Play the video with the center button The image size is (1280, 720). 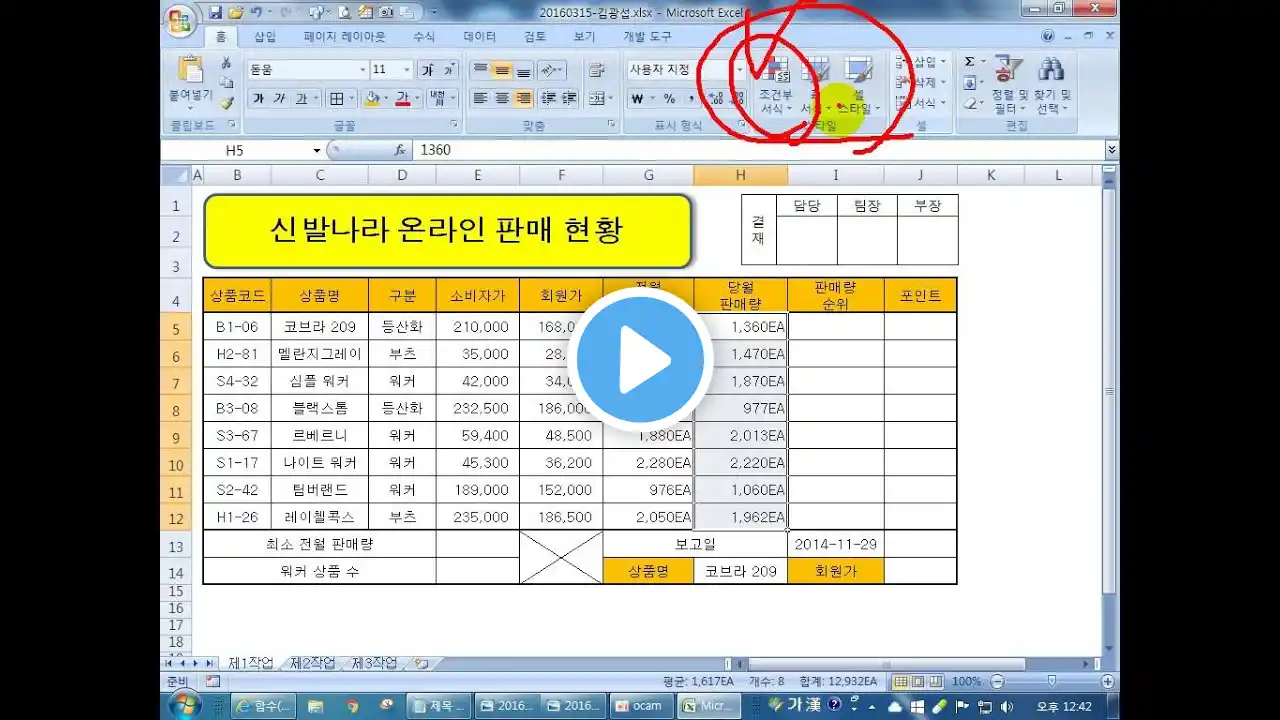(640, 359)
